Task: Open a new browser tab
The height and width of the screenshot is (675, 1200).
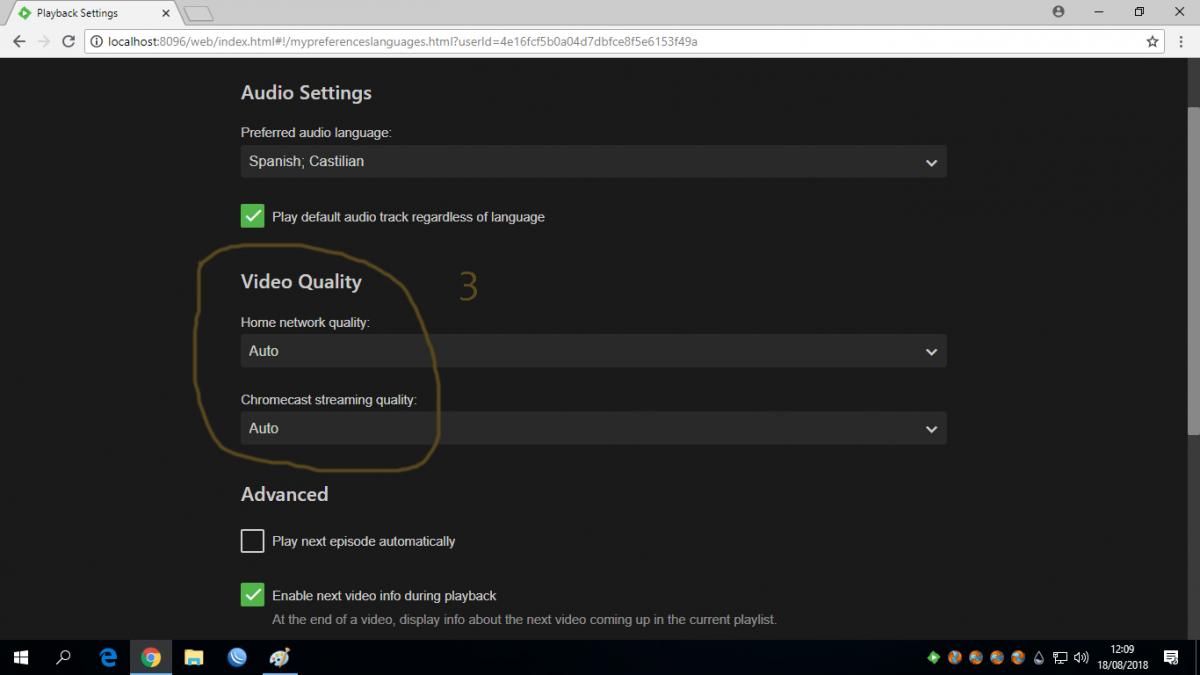Action: pyautogui.click(x=199, y=13)
